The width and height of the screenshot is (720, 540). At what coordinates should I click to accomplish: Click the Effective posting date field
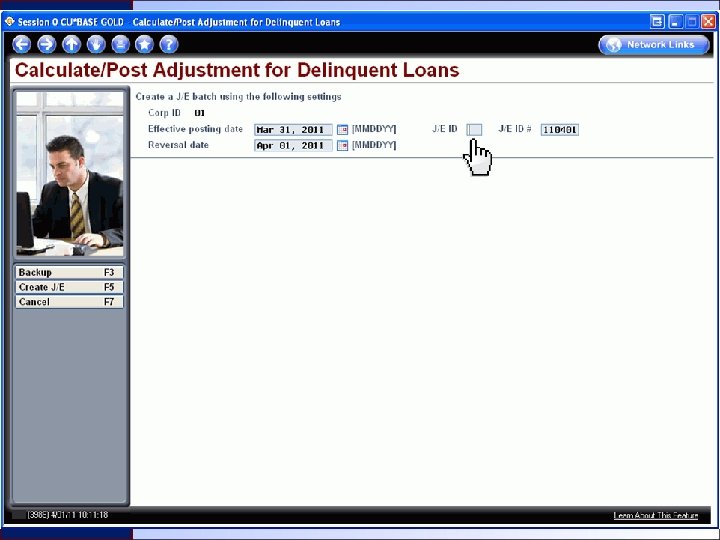(x=293, y=130)
